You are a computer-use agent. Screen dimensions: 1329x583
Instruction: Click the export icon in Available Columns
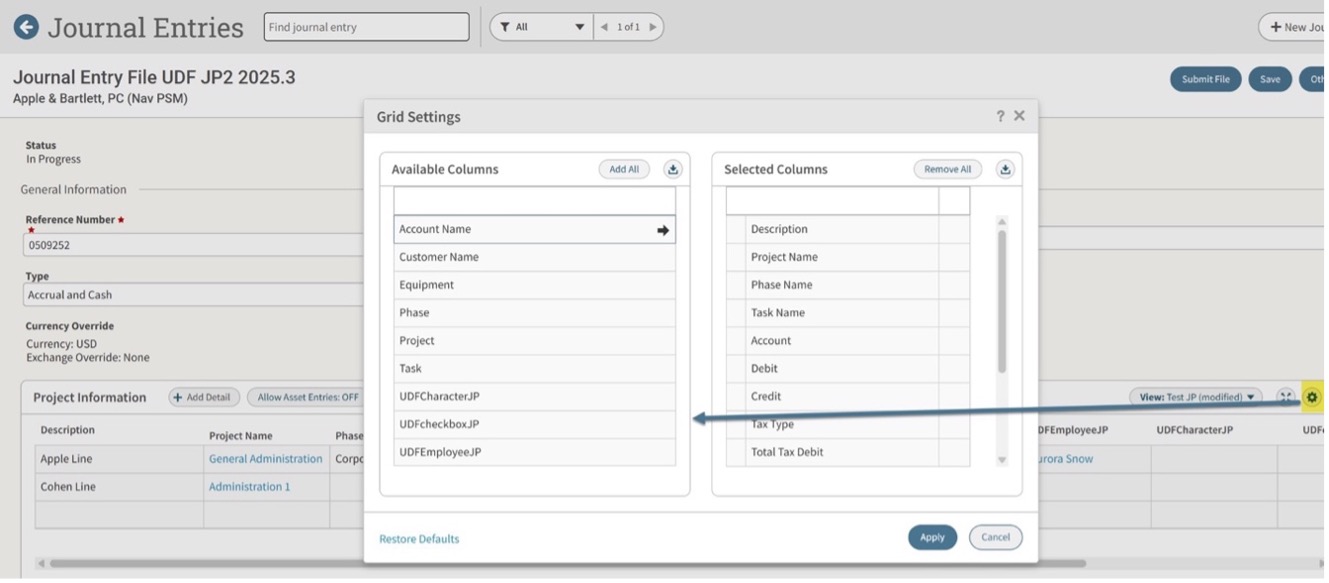[x=673, y=169]
